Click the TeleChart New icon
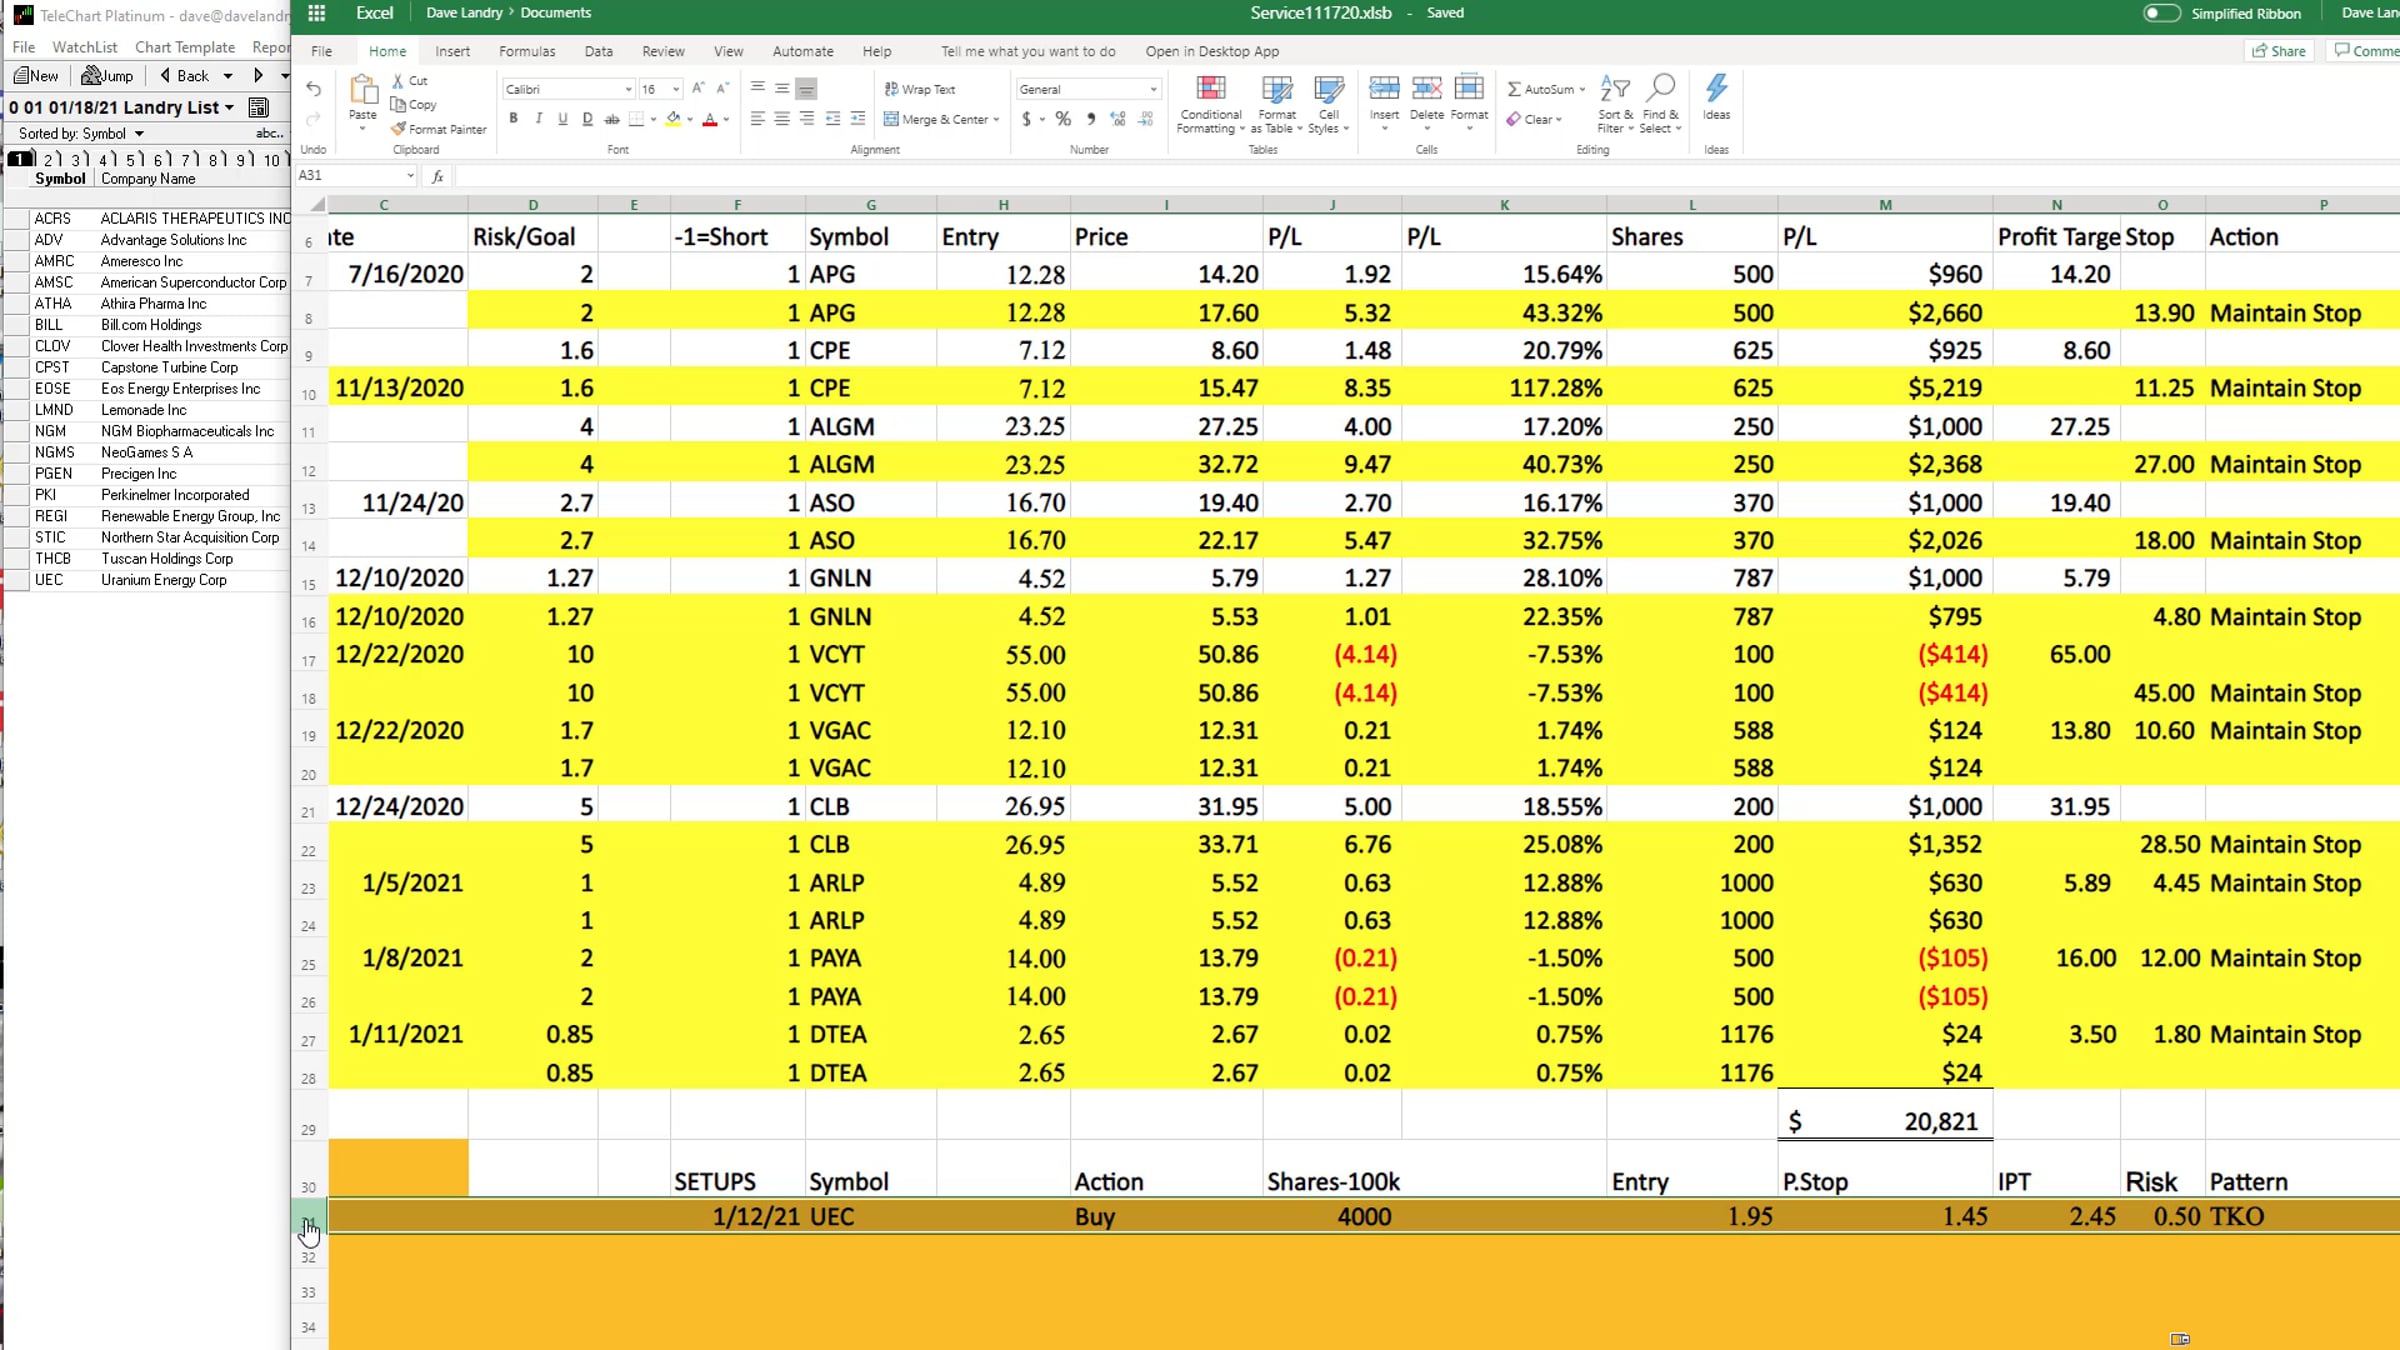The width and height of the screenshot is (2400, 1350). point(37,76)
